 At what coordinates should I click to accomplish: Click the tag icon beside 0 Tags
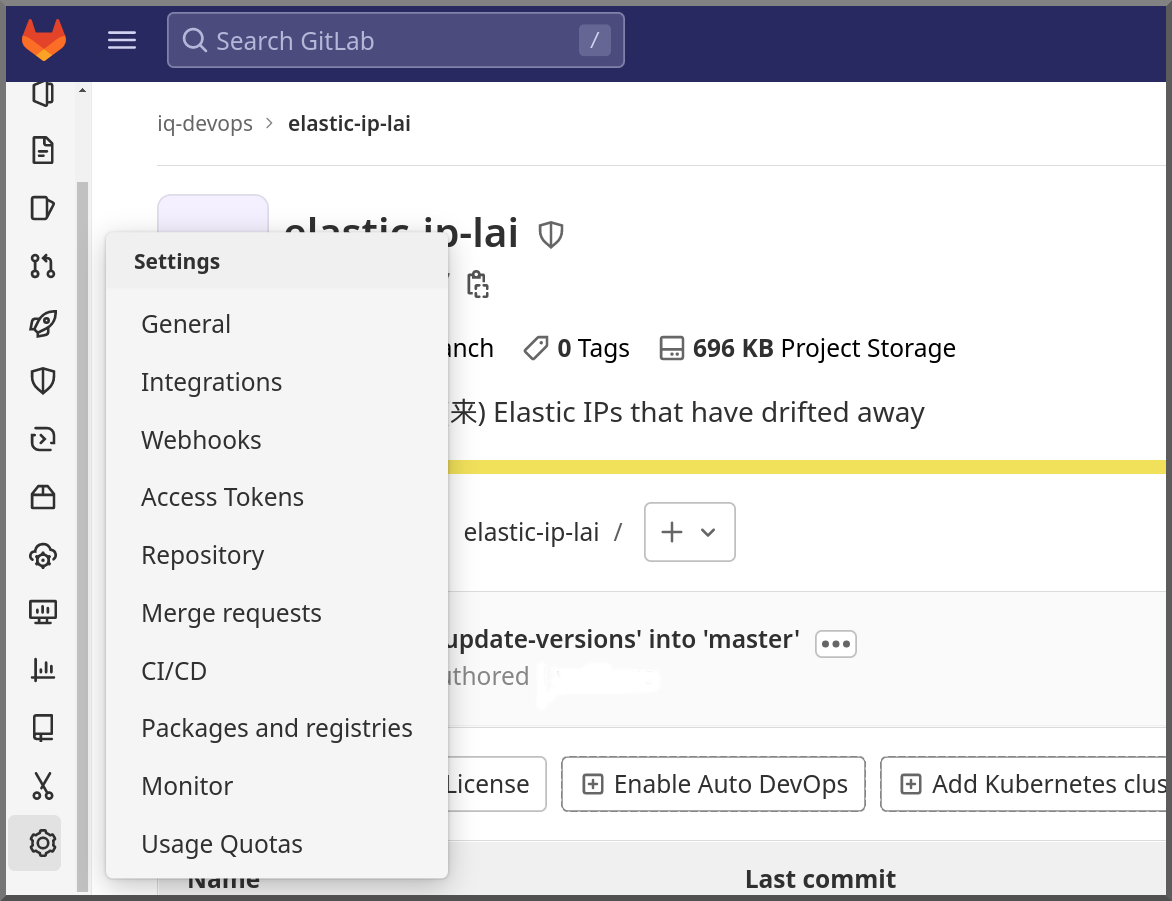(535, 348)
